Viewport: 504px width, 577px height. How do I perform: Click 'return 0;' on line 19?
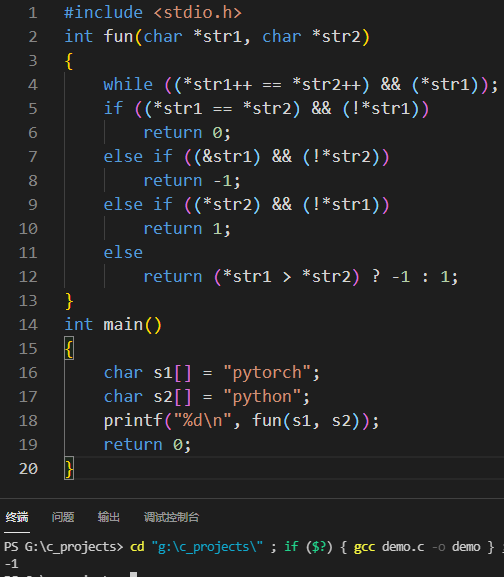click(148, 445)
